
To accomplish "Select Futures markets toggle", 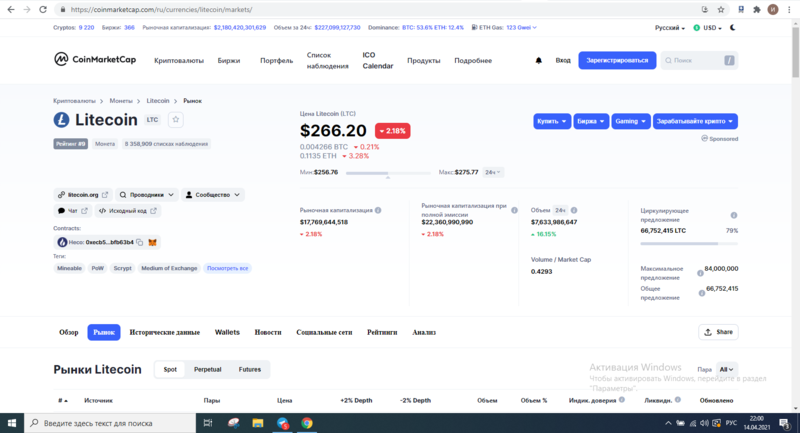I will 249,369.
